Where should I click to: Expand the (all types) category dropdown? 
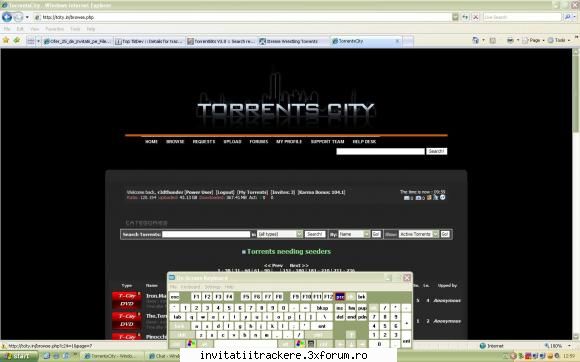point(299,234)
